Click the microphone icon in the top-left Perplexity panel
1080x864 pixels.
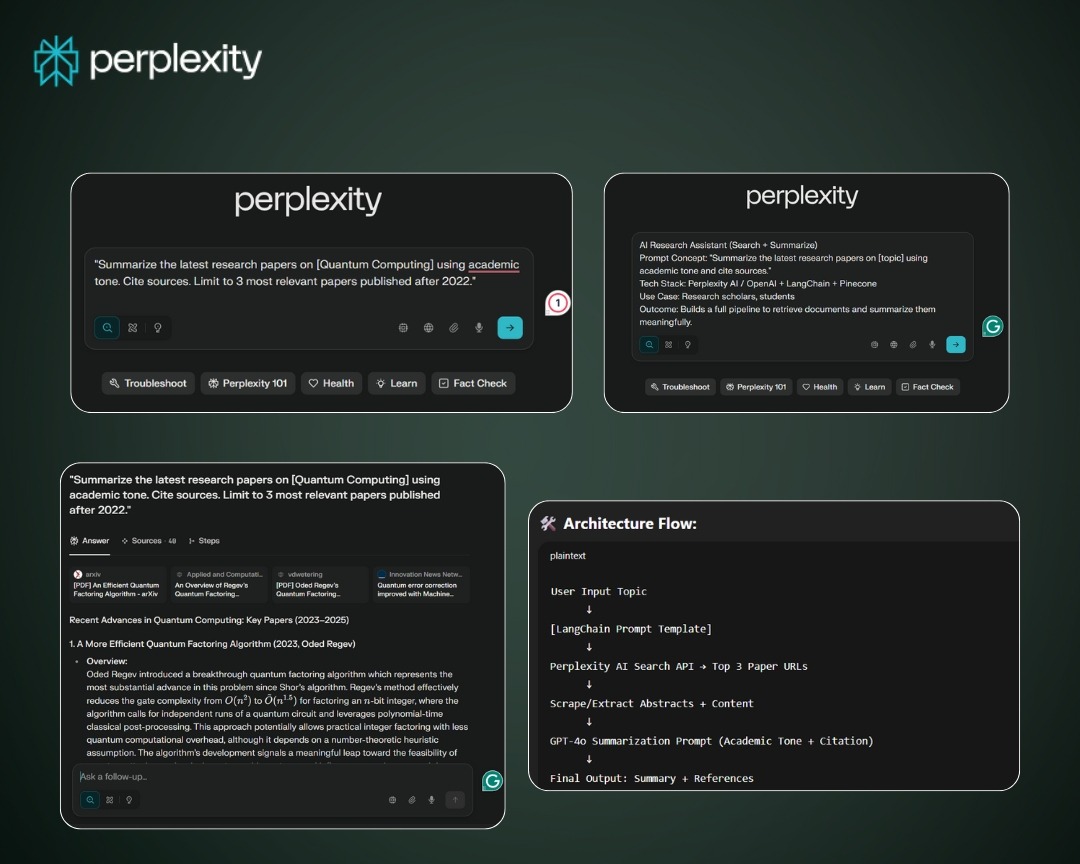coord(479,328)
